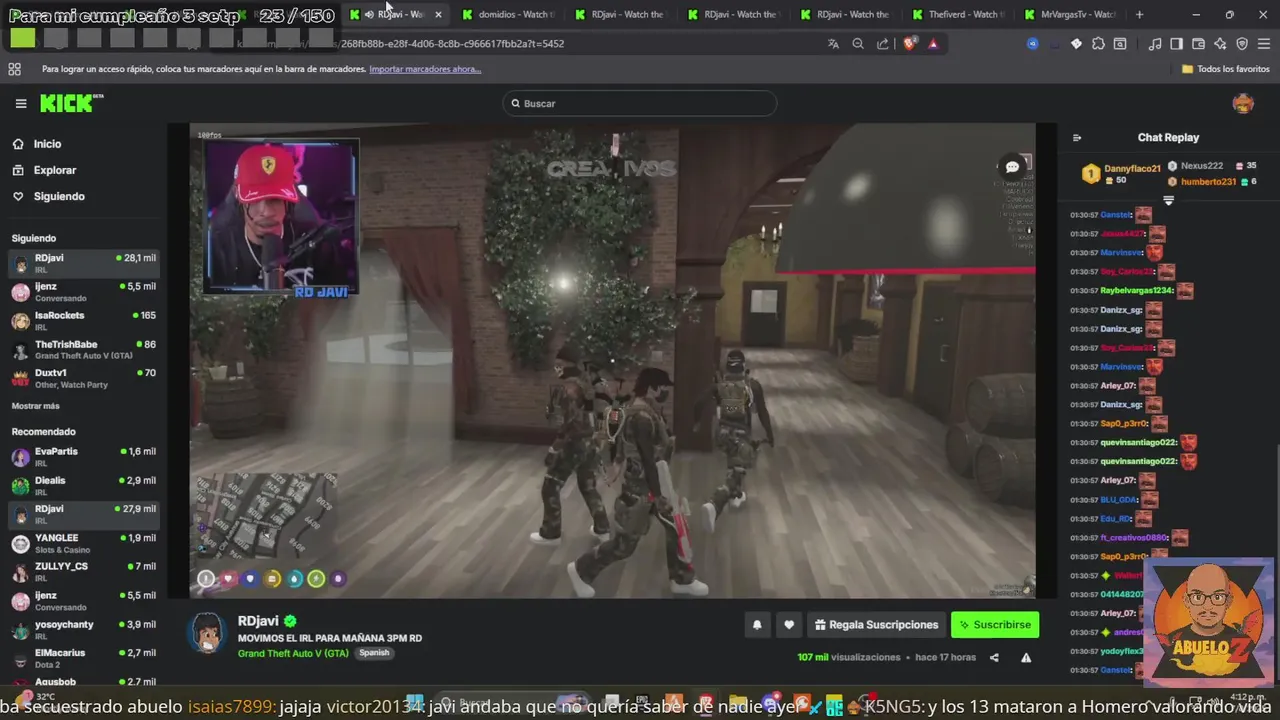Click the Kick logo

tap(71, 103)
